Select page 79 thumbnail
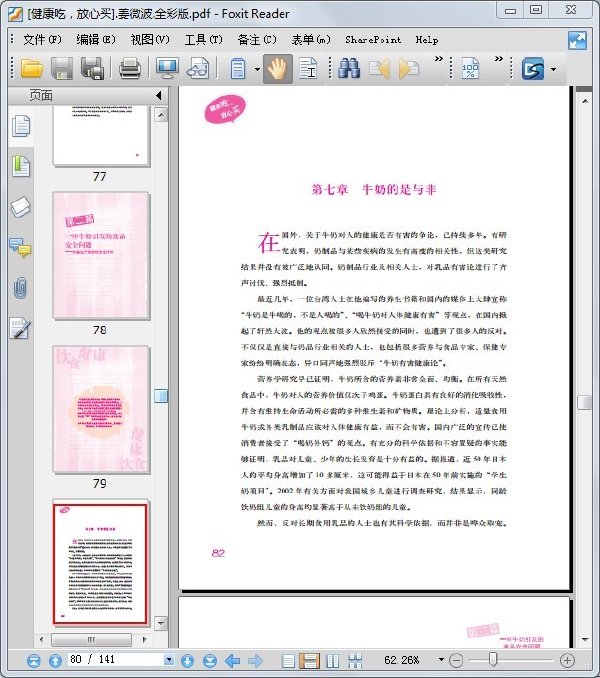The width and height of the screenshot is (600, 678). click(x=101, y=409)
